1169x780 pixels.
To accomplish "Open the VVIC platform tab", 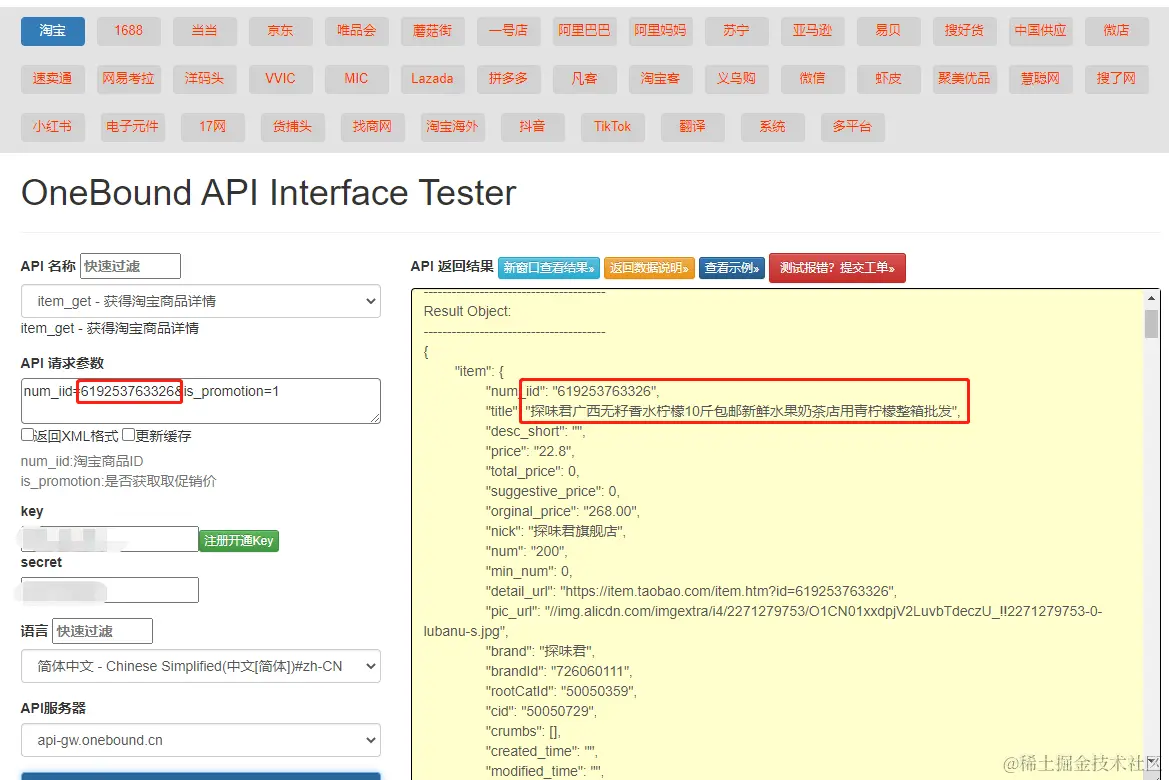I will pos(280,78).
